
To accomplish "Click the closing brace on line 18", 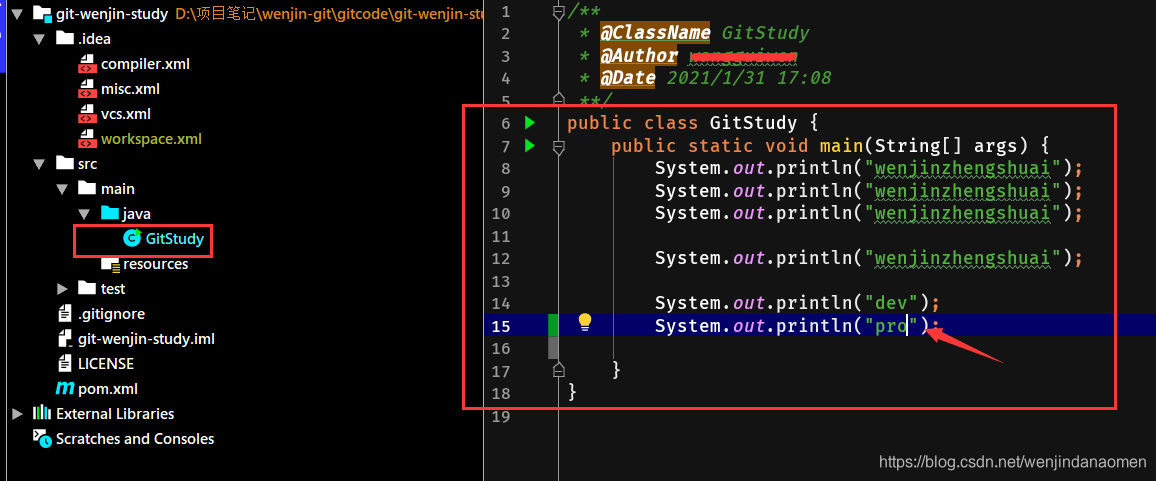I will (x=573, y=392).
